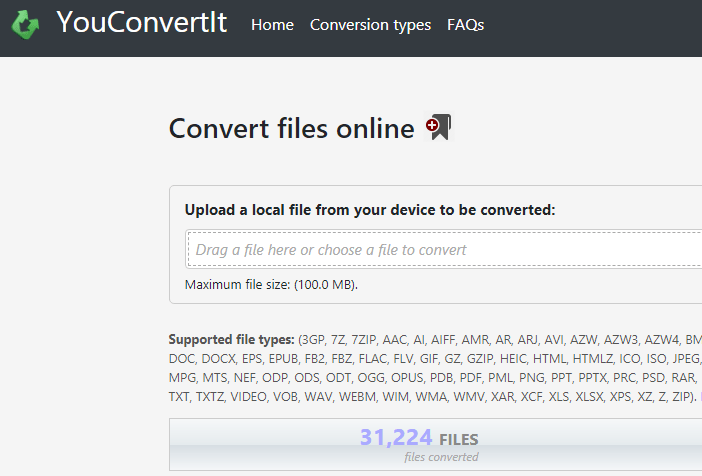Click the 31,224 files counter
The width and height of the screenshot is (702, 476).
coord(419,437)
